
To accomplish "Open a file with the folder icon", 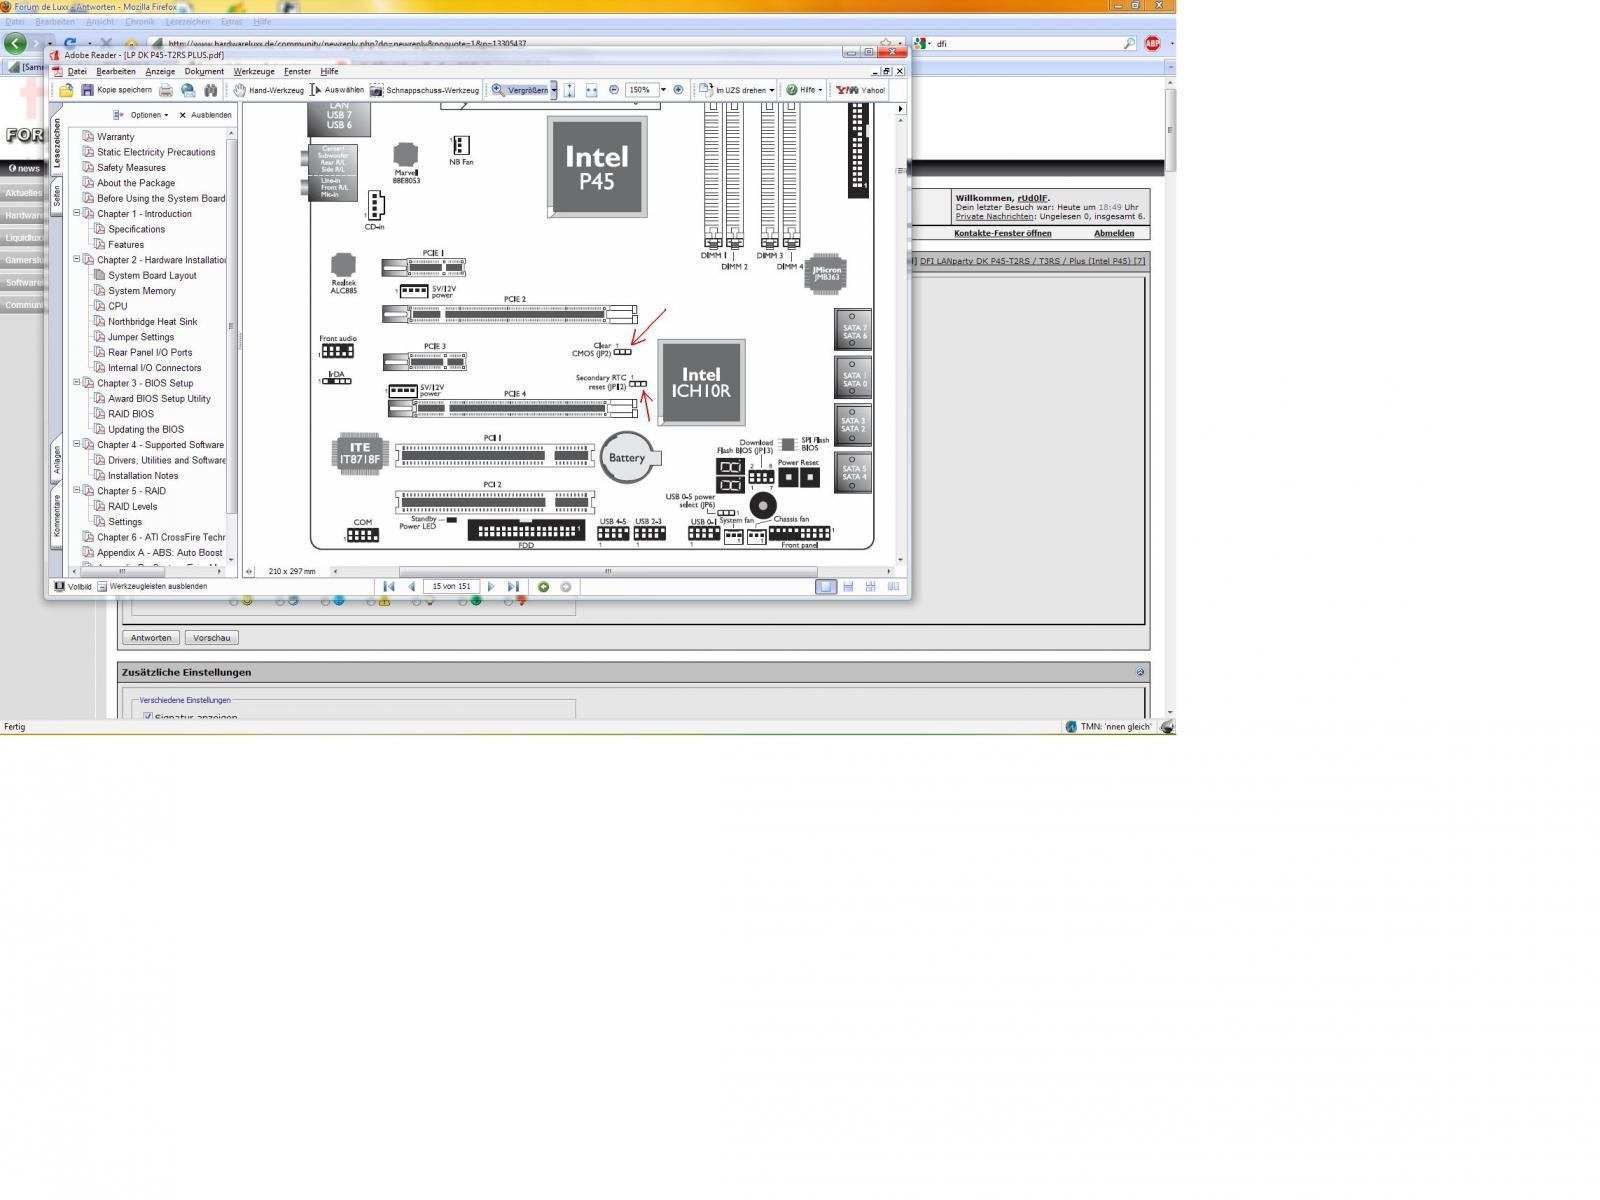I will pos(66,90).
